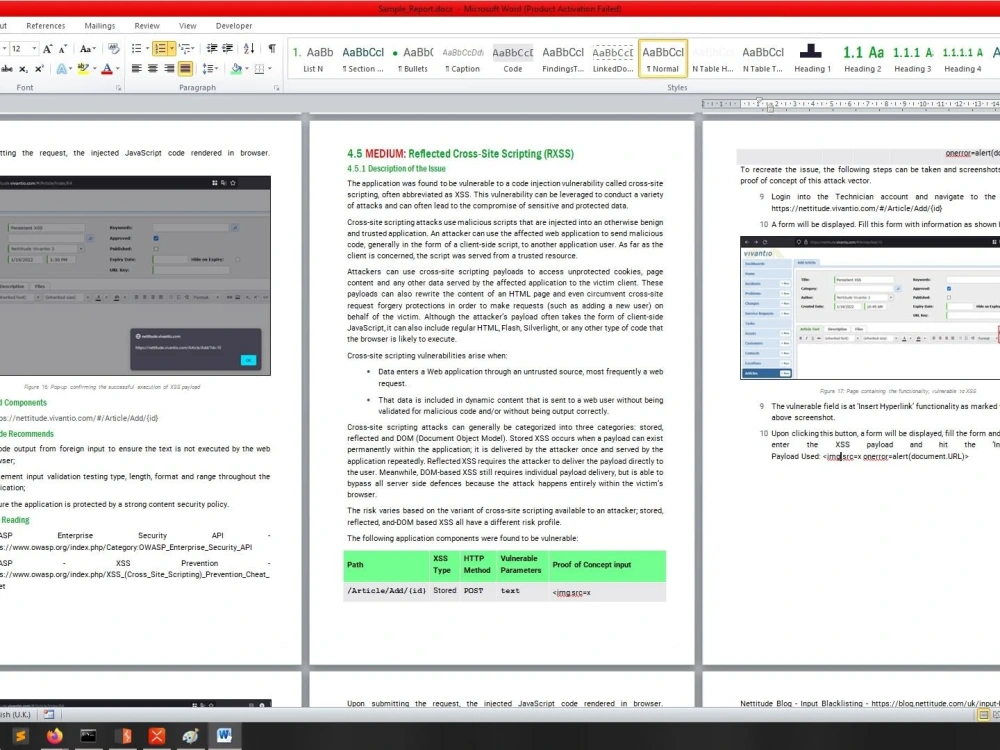Apply the Heading 4 style
The width and height of the screenshot is (1000, 750).
pyautogui.click(x=962, y=59)
